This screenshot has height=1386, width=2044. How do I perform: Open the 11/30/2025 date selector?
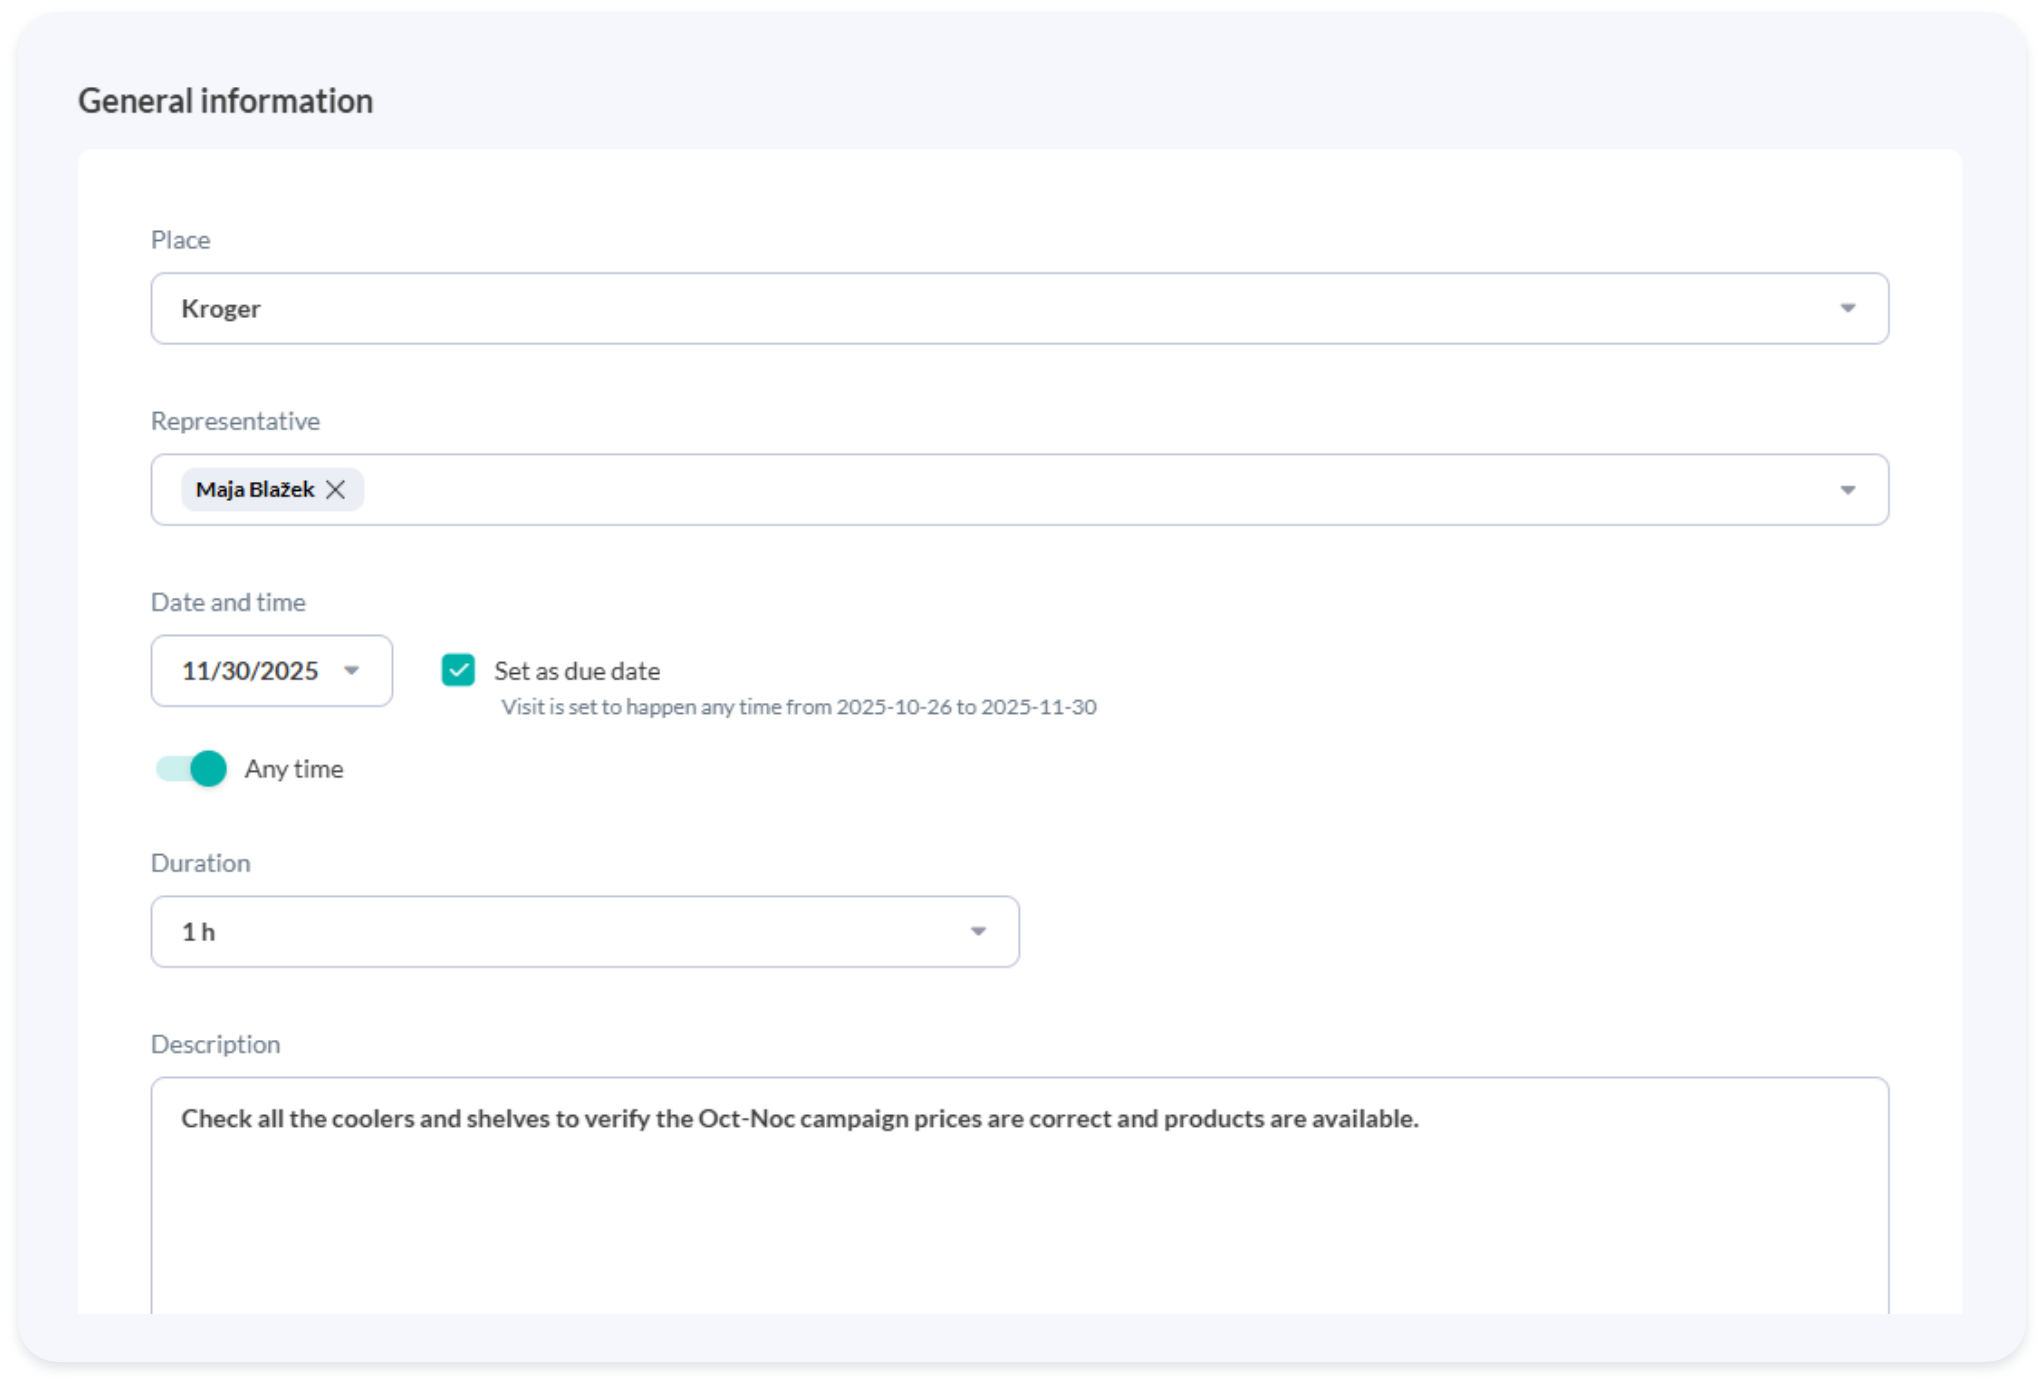(250, 671)
